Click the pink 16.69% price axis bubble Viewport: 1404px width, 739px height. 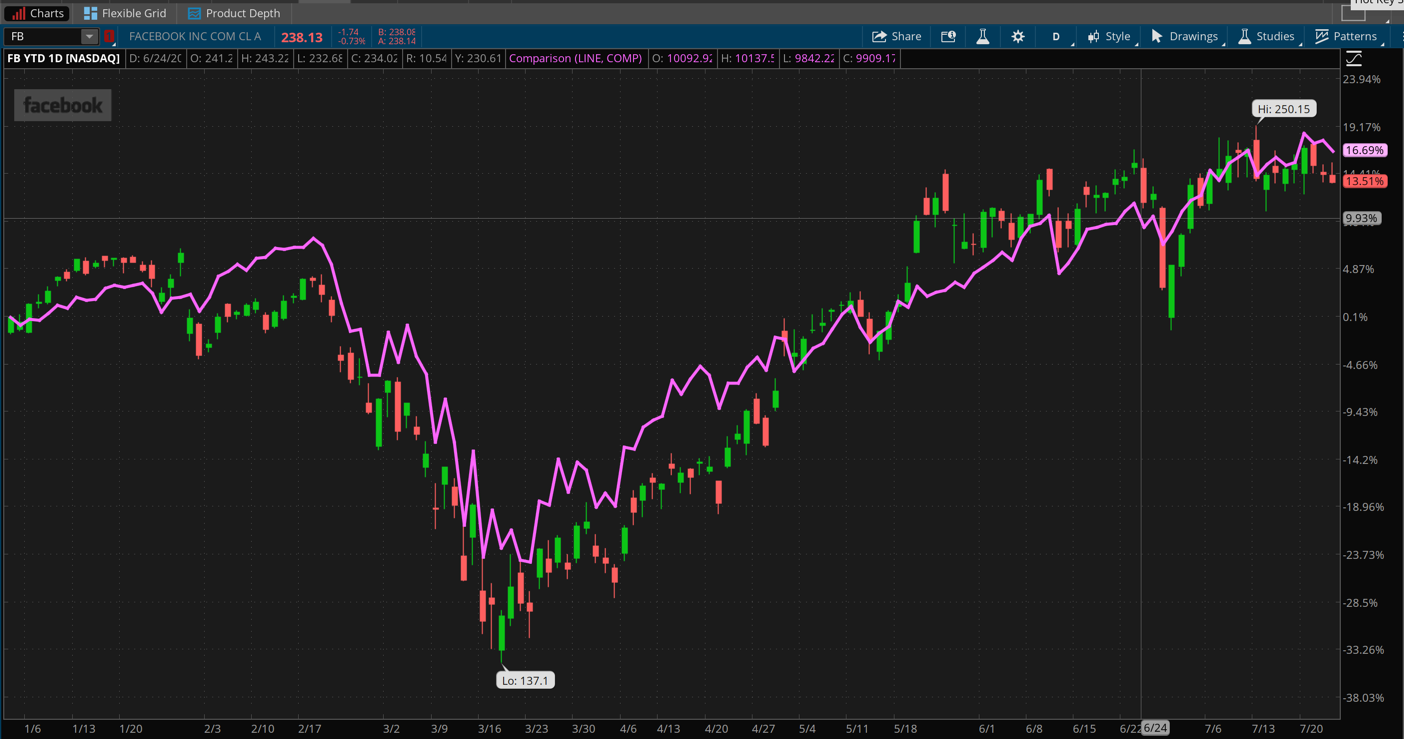(x=1364, y=150)
